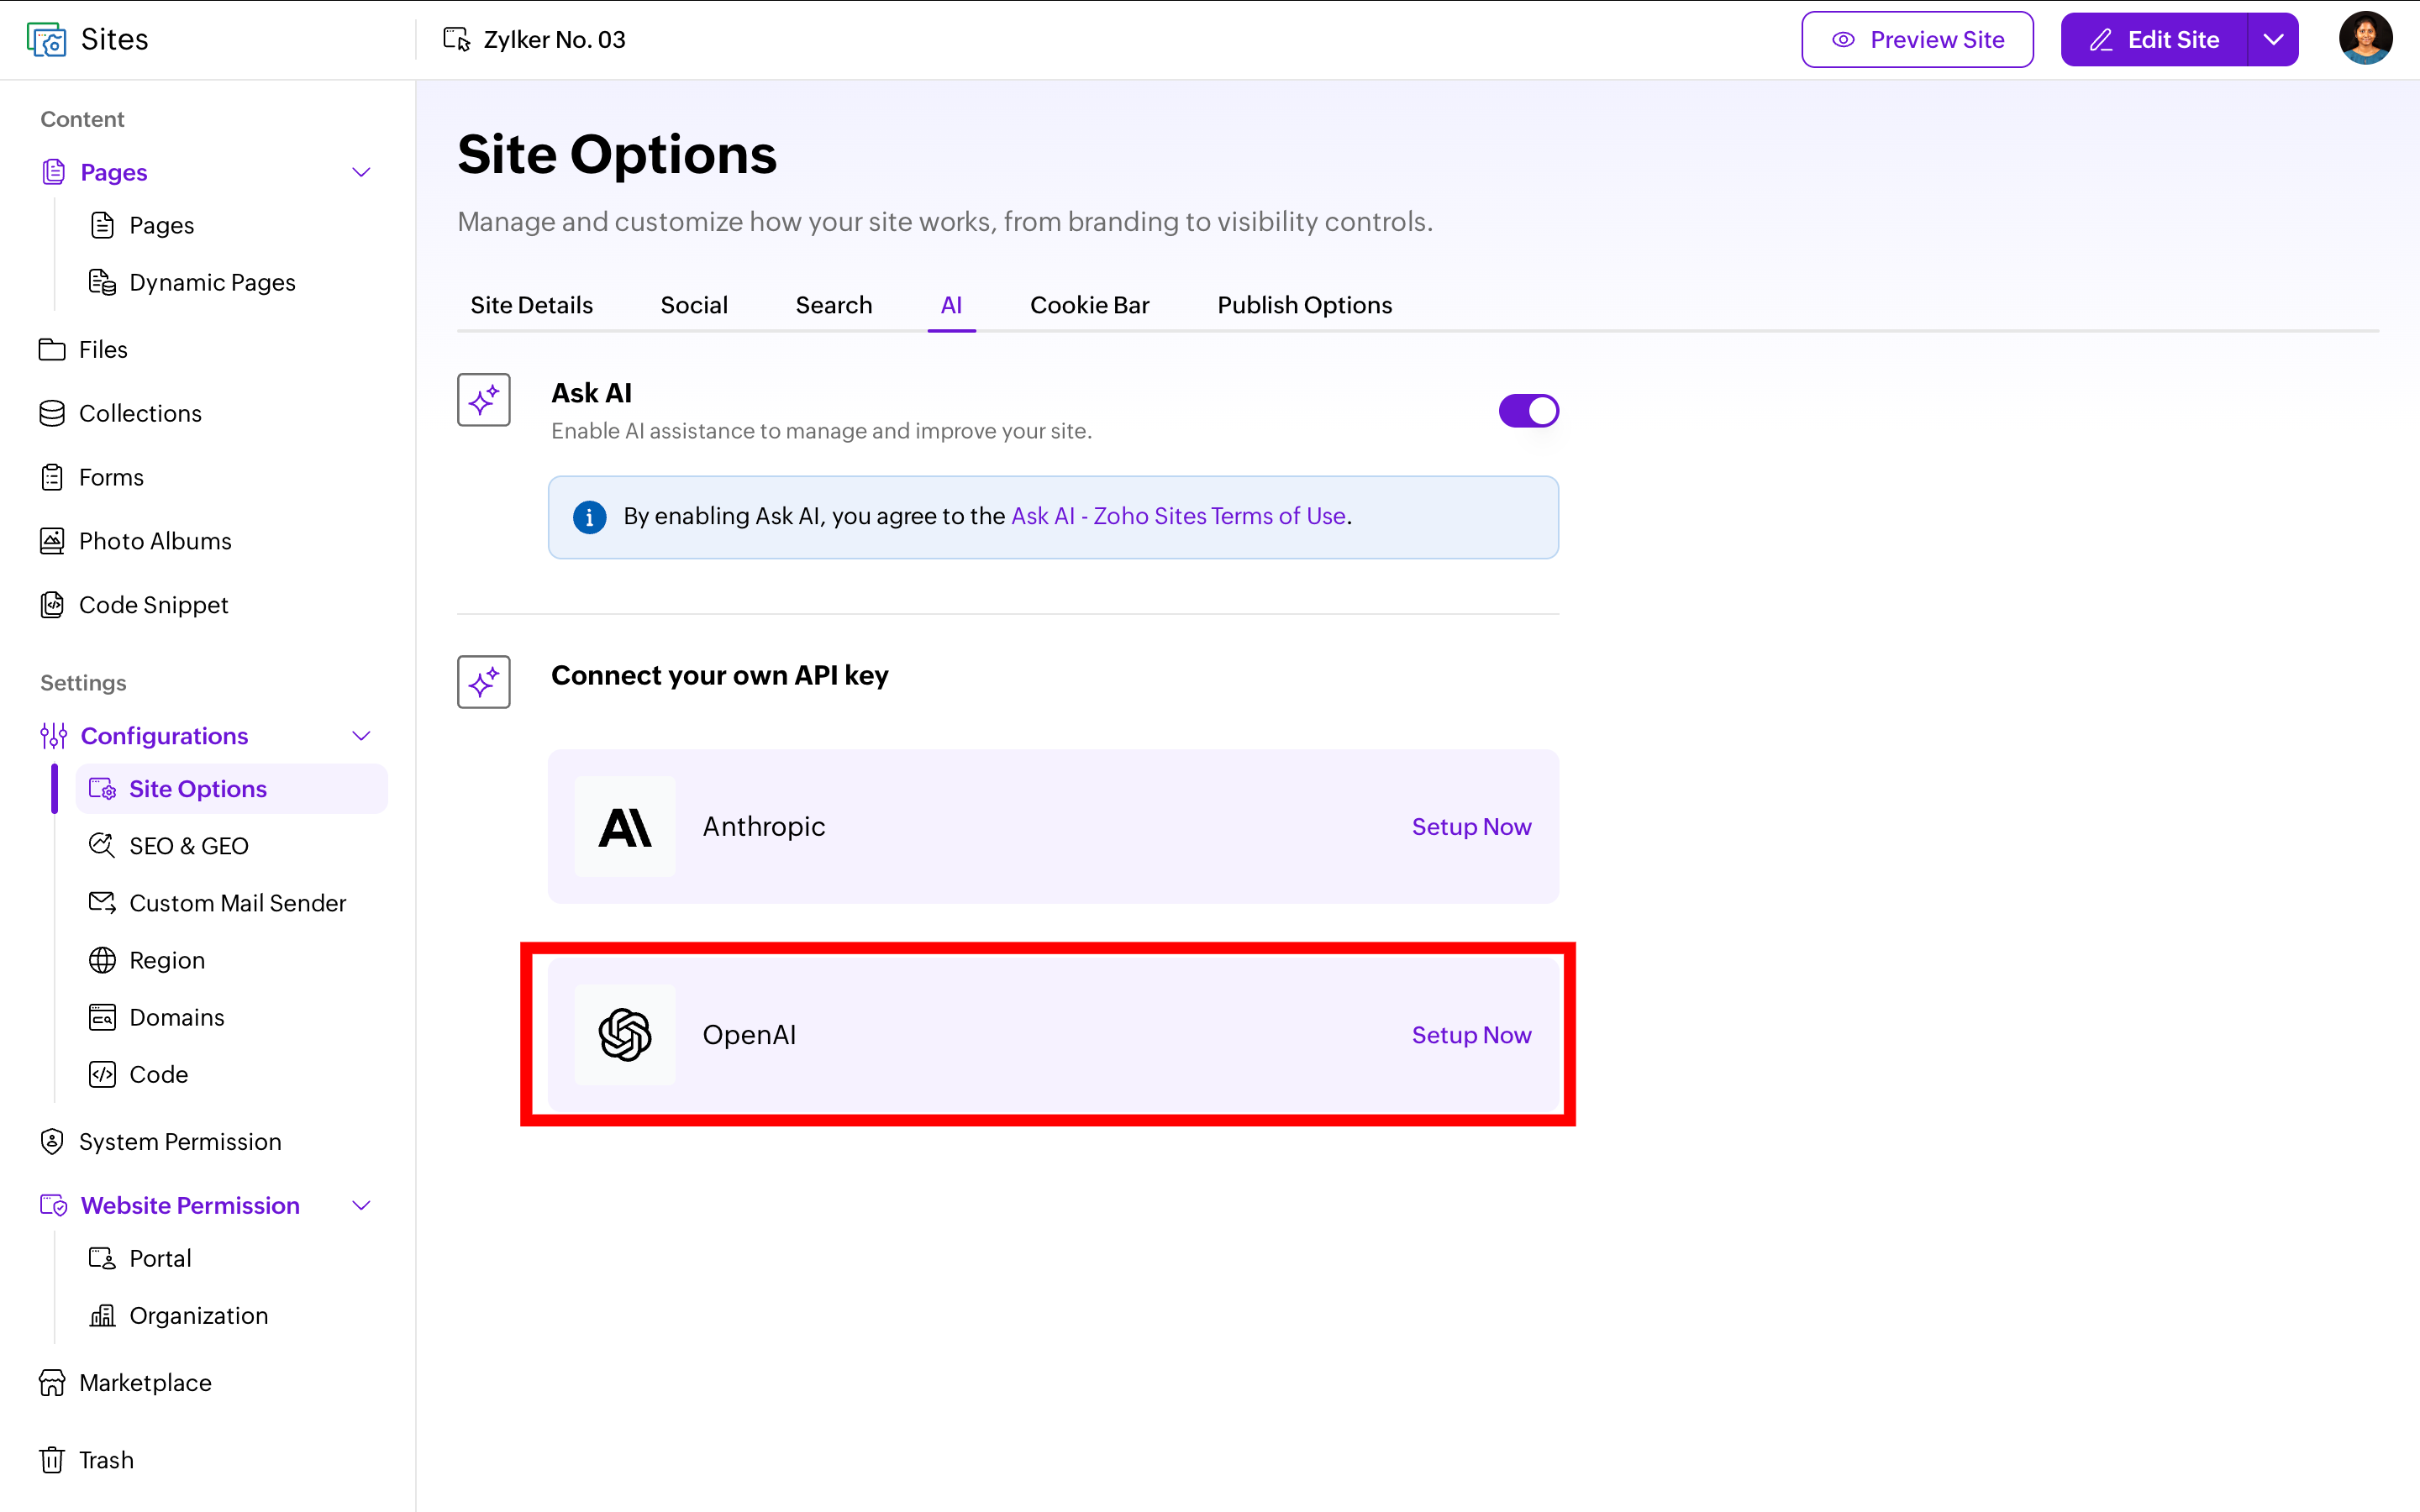Switch to the Search tab
The height and width of the screenshot is (1512, 2420).
point(834,305)
